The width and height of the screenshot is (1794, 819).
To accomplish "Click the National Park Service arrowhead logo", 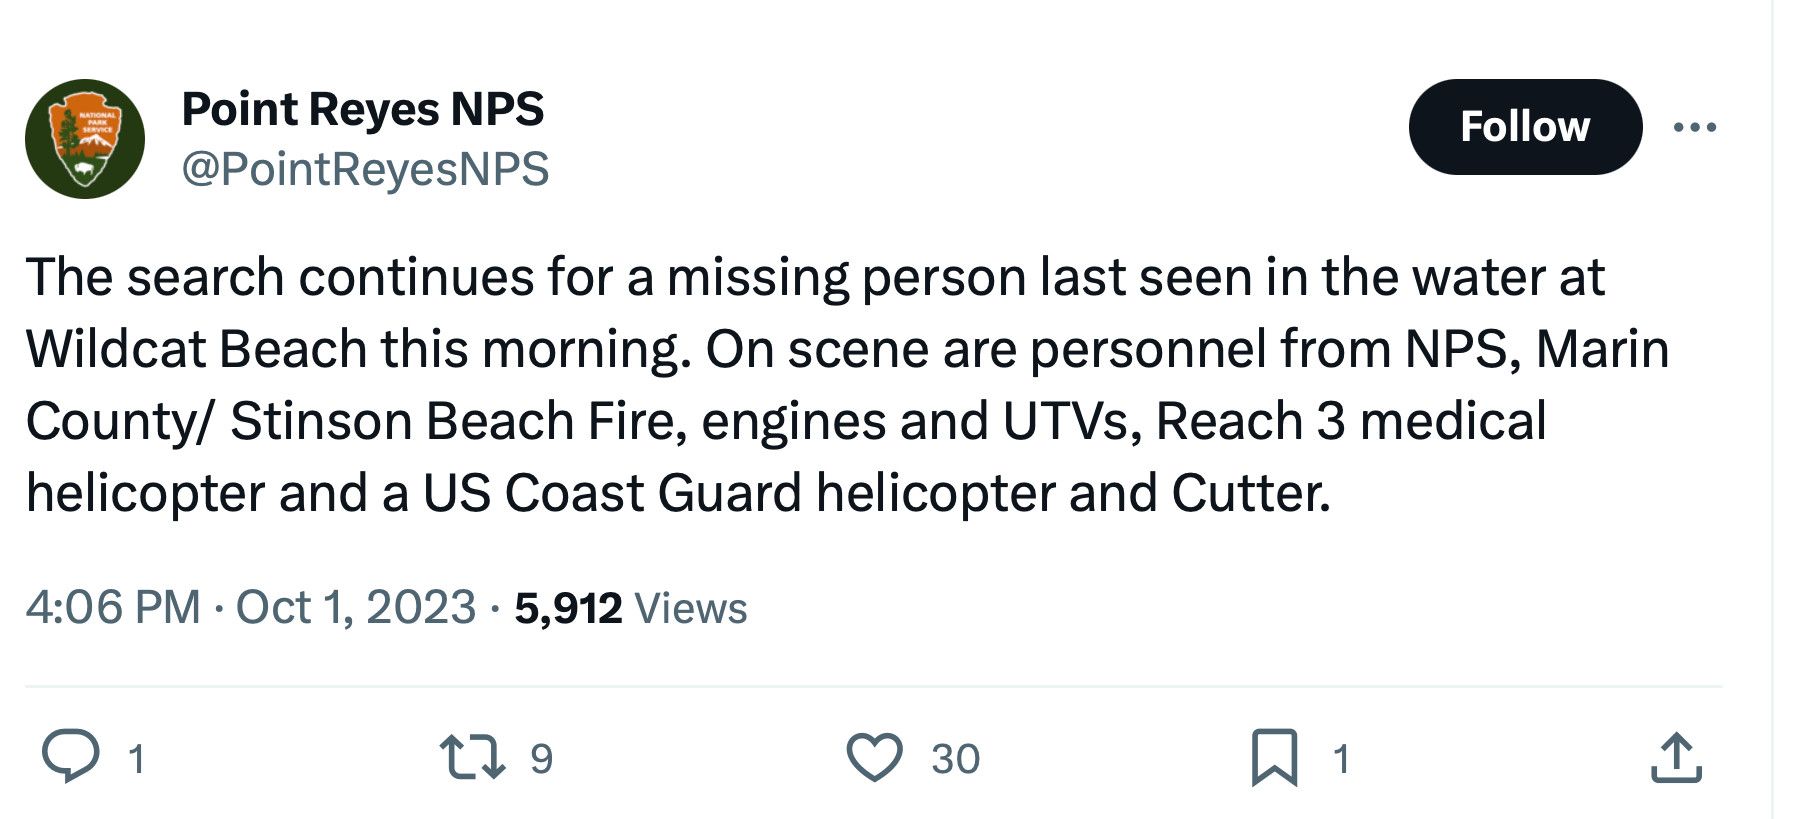I will [86, 139].
